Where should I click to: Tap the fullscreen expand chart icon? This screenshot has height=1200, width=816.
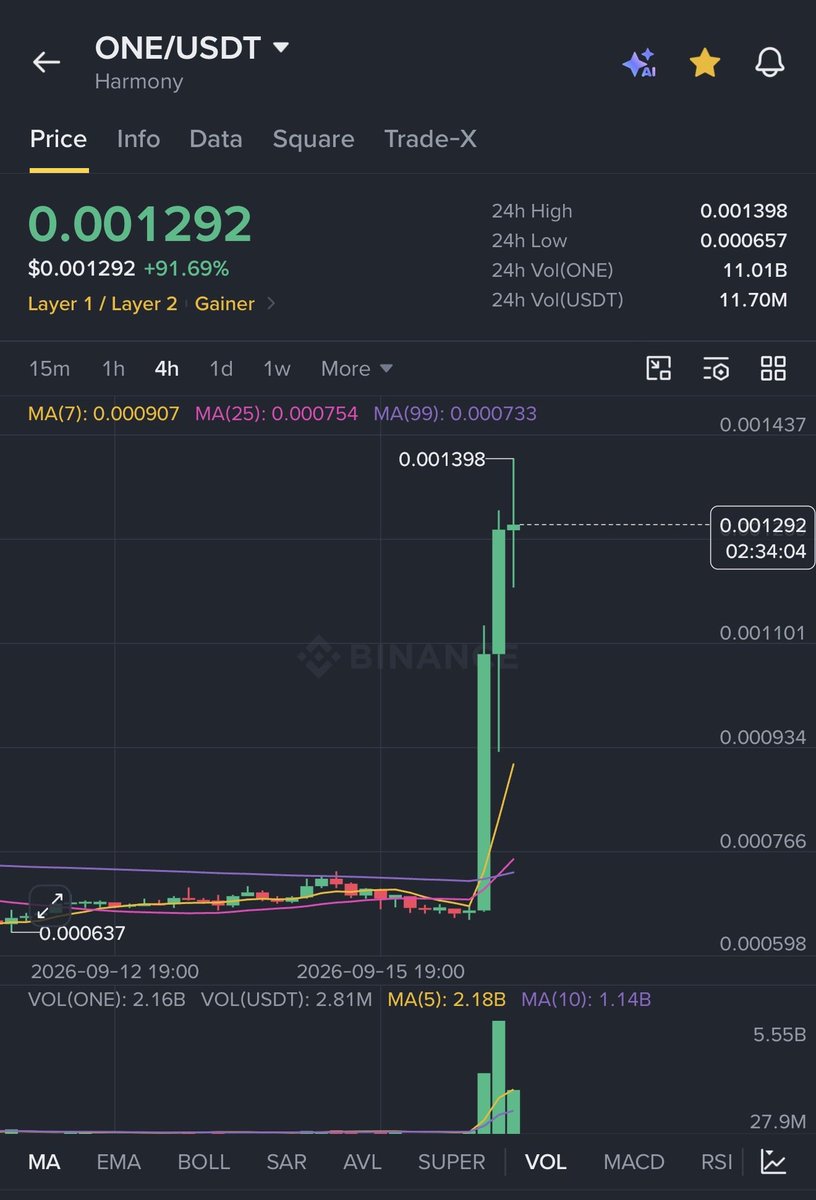point(49,906)
